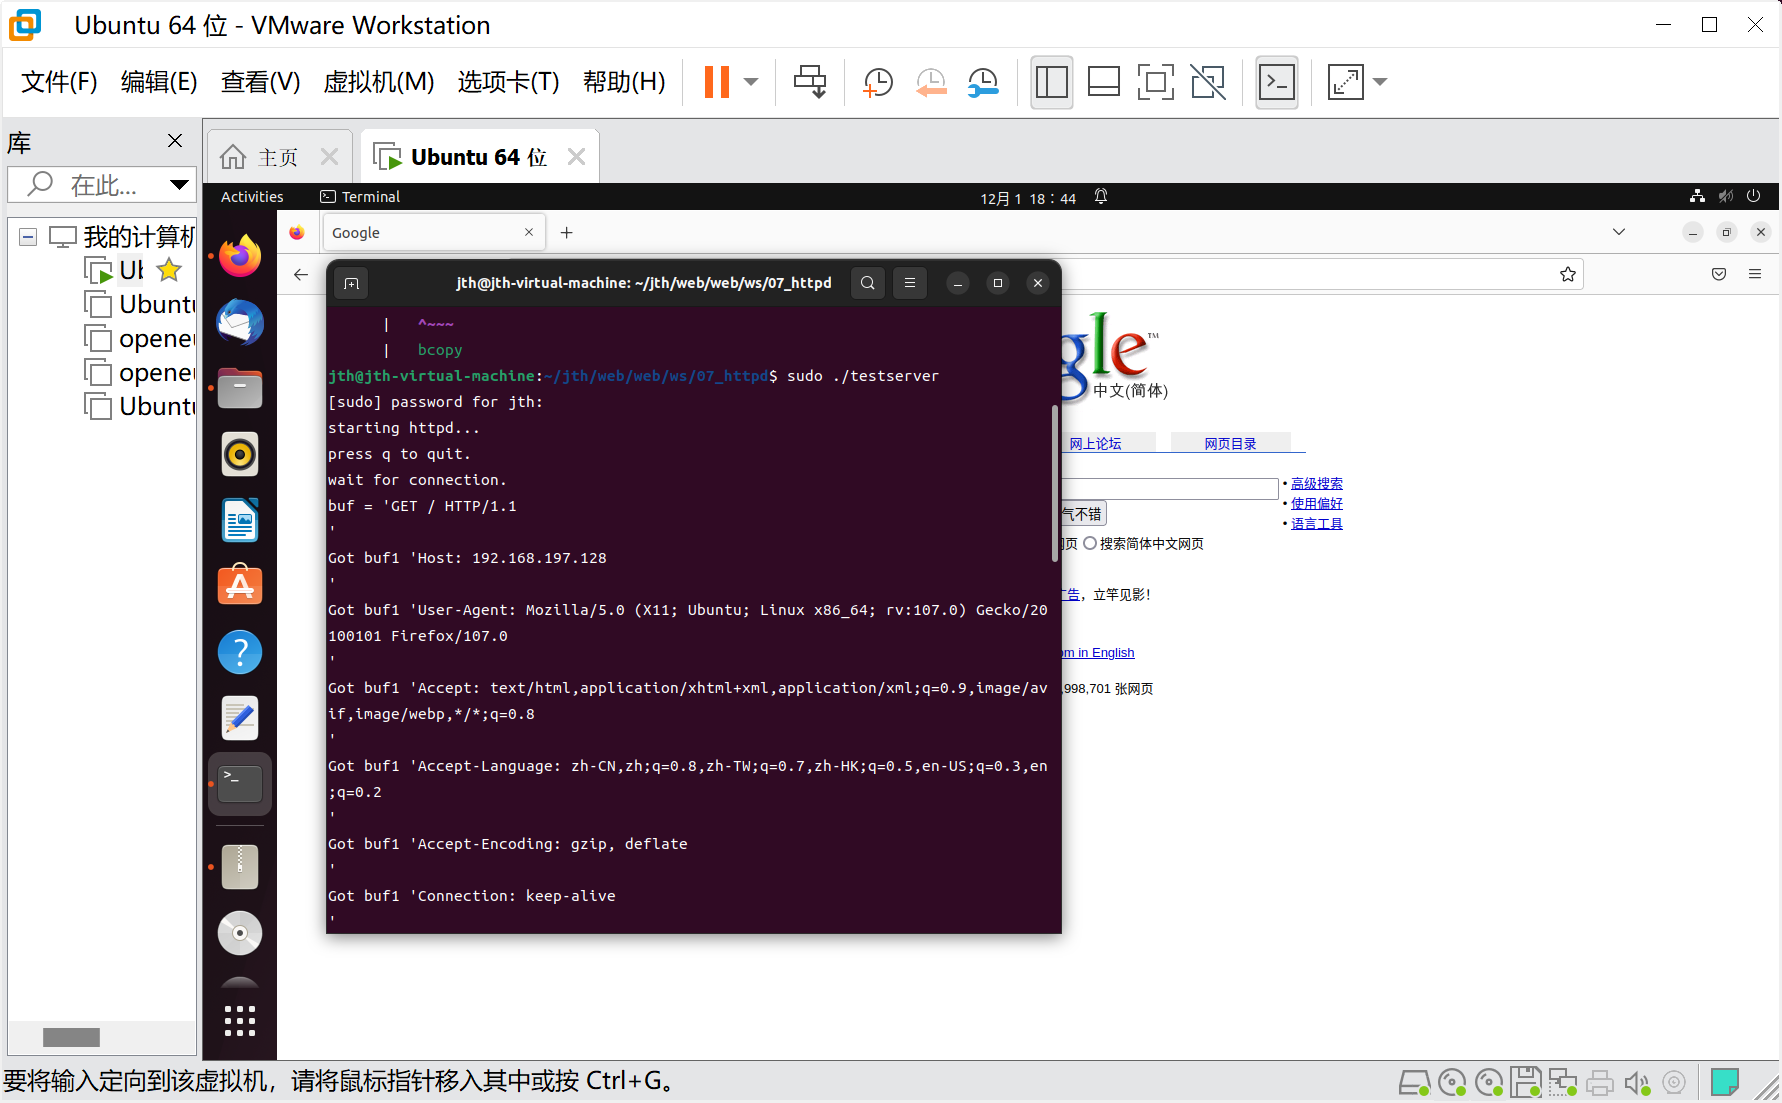This screenshot has width=1782, height=1103.
Task: Bookmark this page with the star icon
Action: coord(1568,274)
